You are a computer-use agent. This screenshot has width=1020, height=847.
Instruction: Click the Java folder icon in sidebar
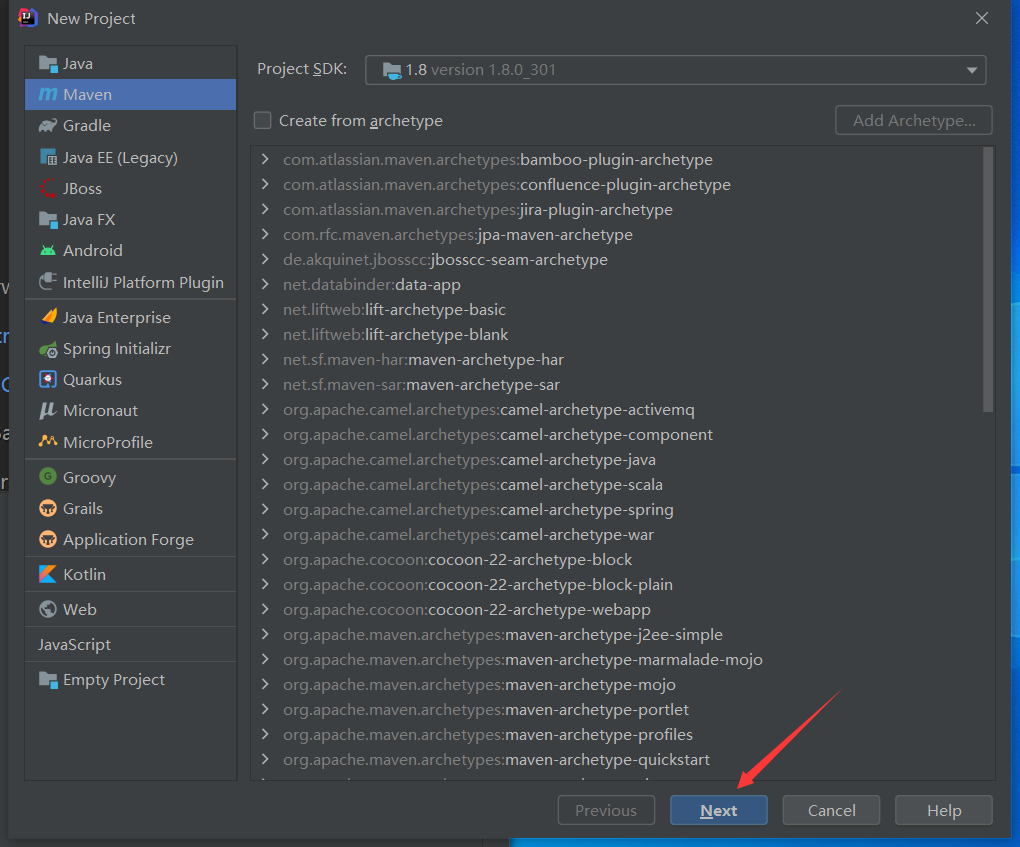(48, 64)
